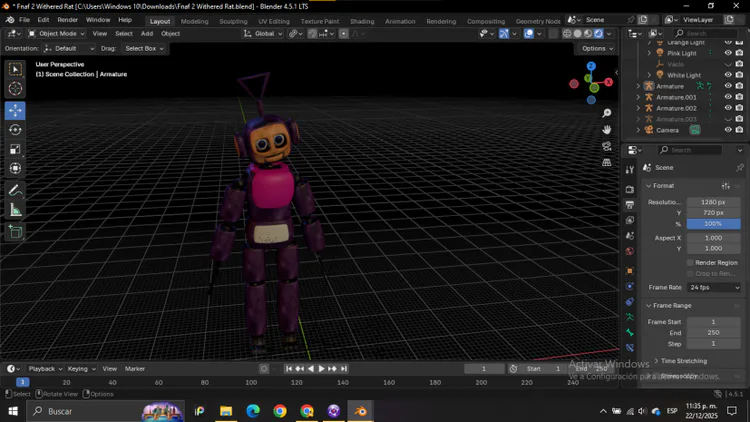Select the Measure tool
This screenshot has height=422, width=750.
(15, 210)
